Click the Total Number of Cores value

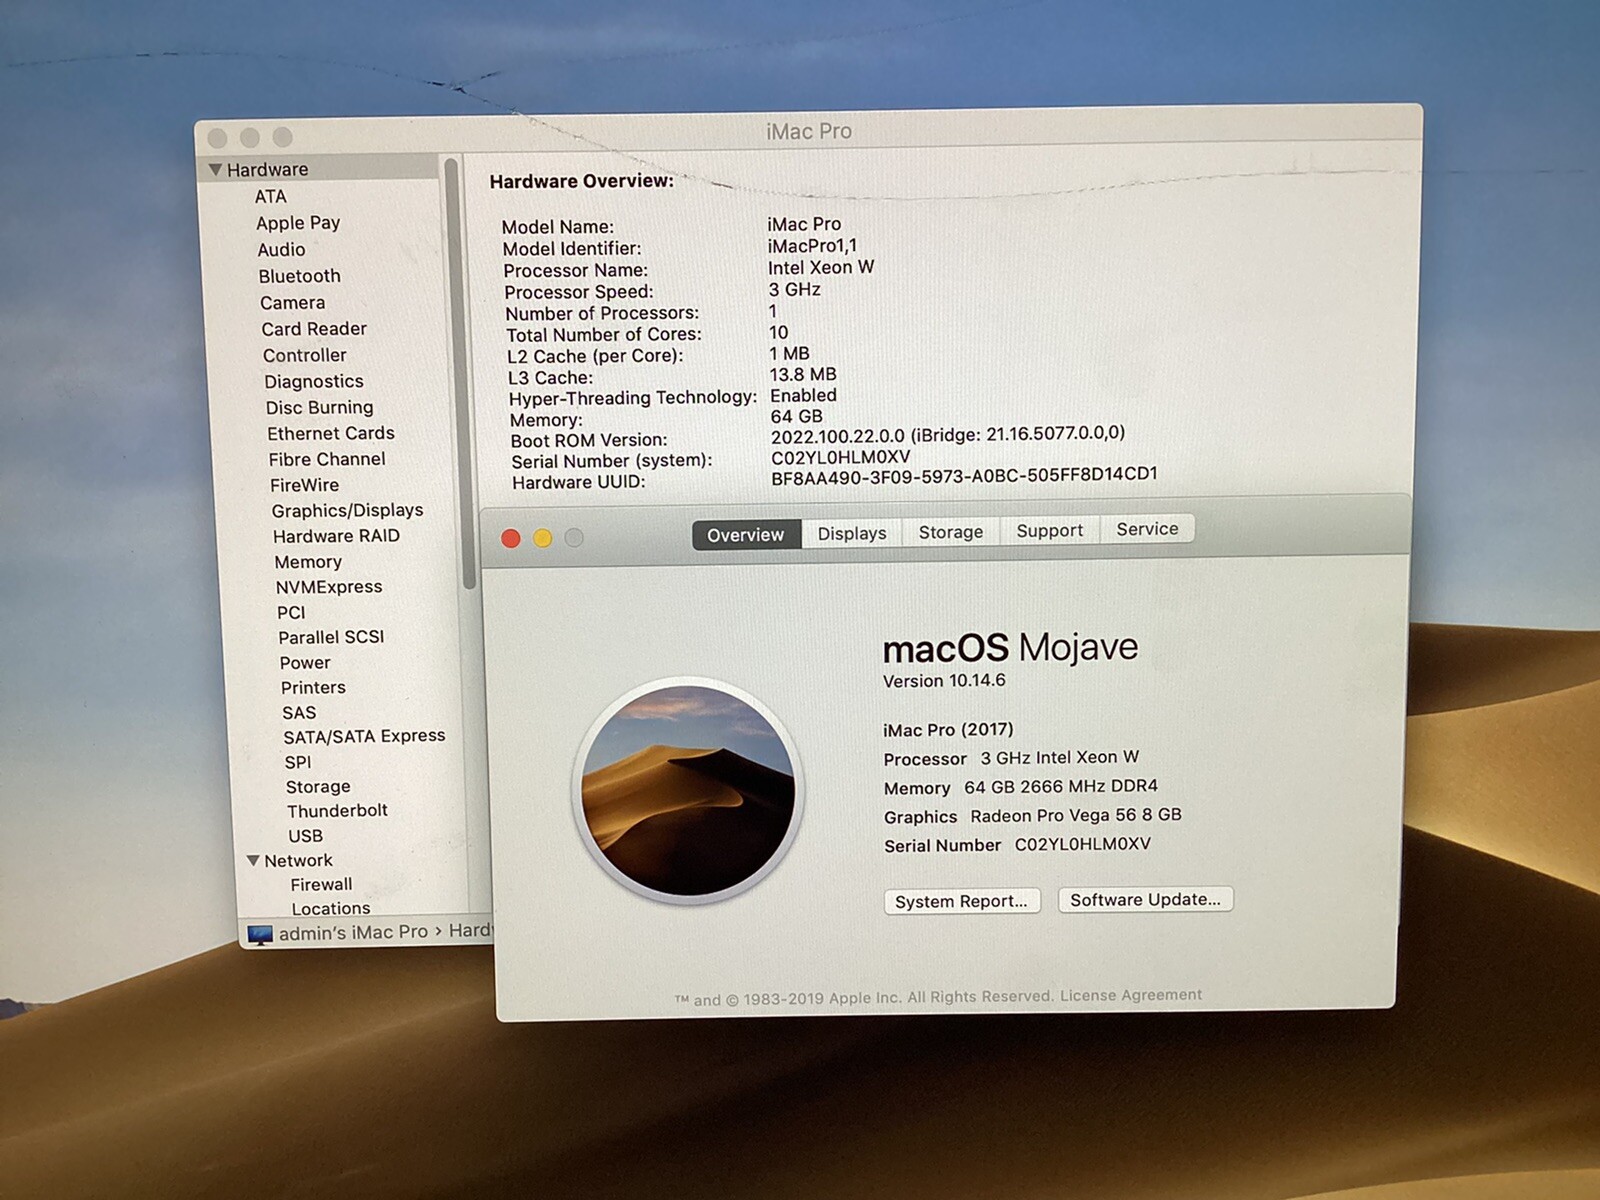[779, 332]
